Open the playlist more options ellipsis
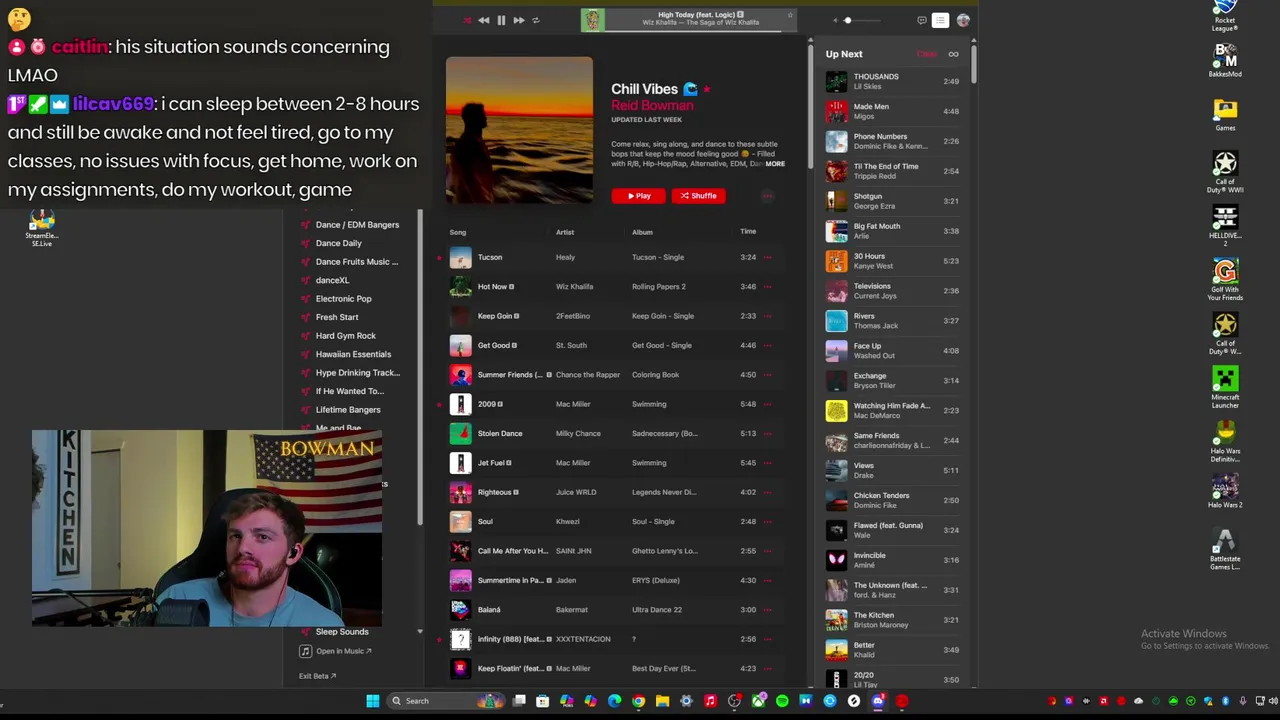 tap(767, 196)
